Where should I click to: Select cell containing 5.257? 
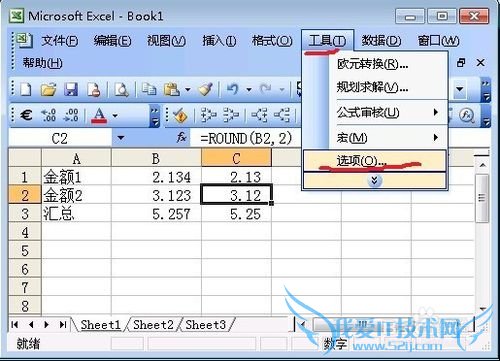point(156,214)
